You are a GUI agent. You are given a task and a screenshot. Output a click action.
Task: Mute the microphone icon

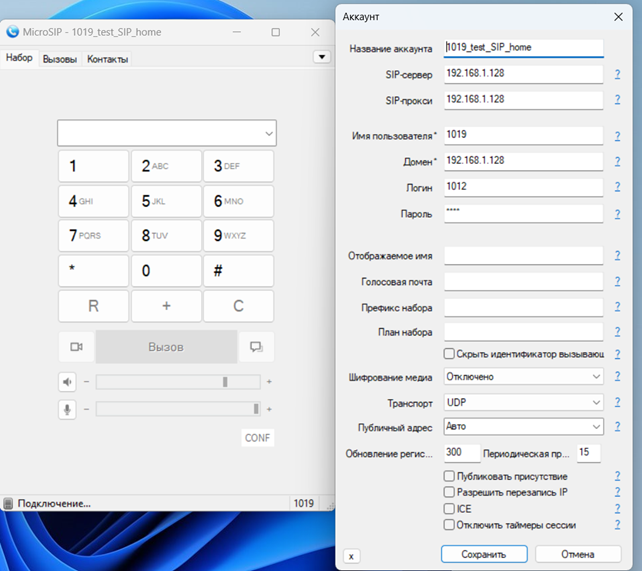(x=67, y=409)
